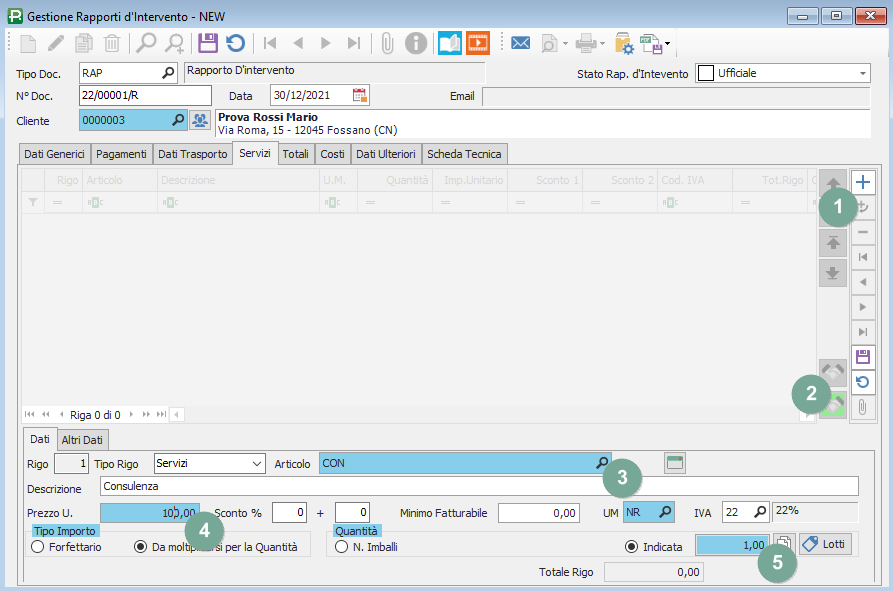Add a new row with the plus icon
The width and height of the screenshot is (893, 591).
tap(862, 182)
